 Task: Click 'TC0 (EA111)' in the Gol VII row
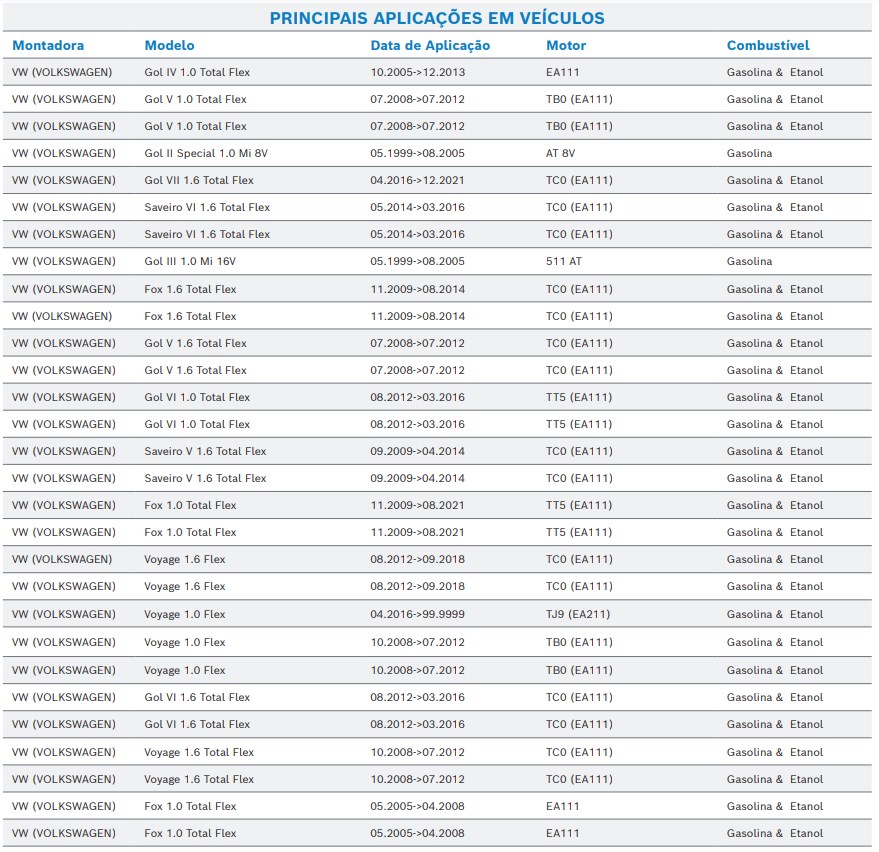(x=579, y=180)
